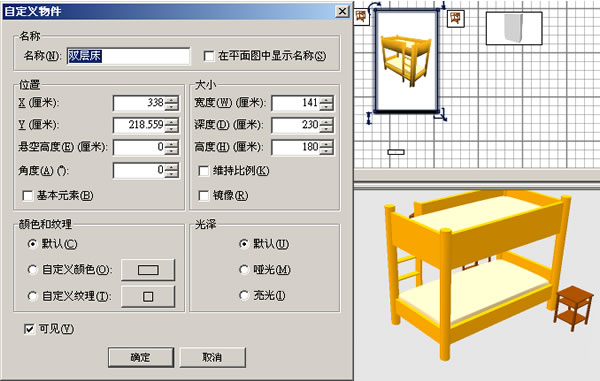
Task: Increase 深度 depth with up arrow
Action: pos(326,122)
